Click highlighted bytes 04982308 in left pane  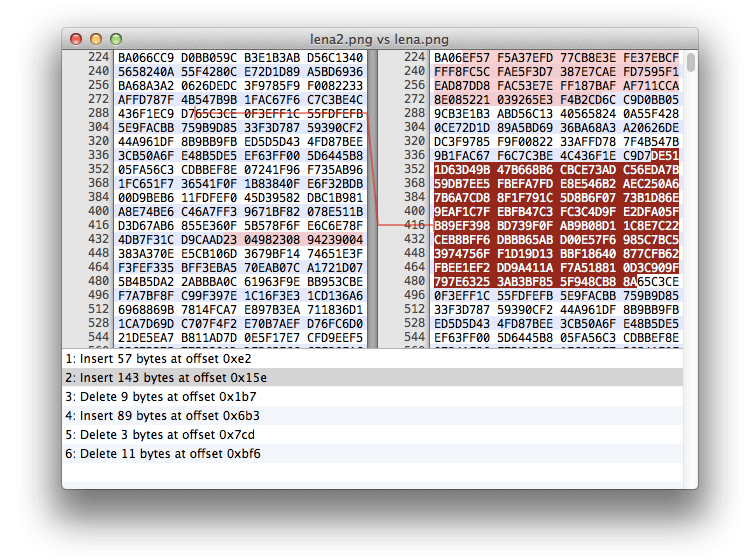point(272,240)
